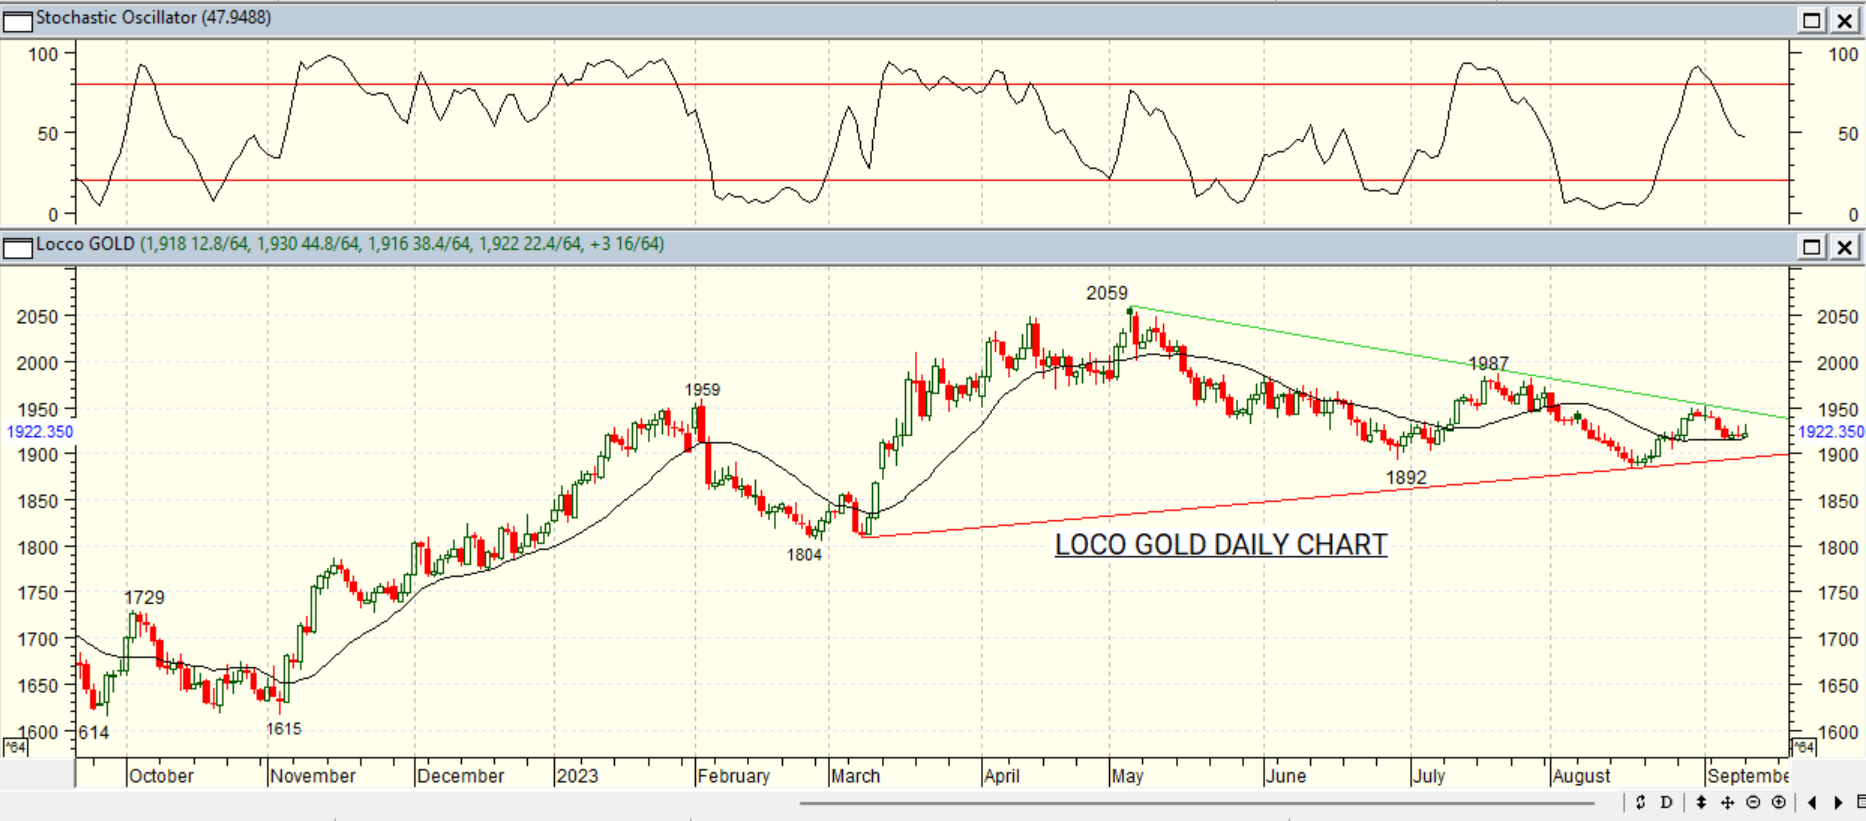Viewport: 1866px width, 821px height.
Task: Click the 1804 price low label
Action: point(804,555)
